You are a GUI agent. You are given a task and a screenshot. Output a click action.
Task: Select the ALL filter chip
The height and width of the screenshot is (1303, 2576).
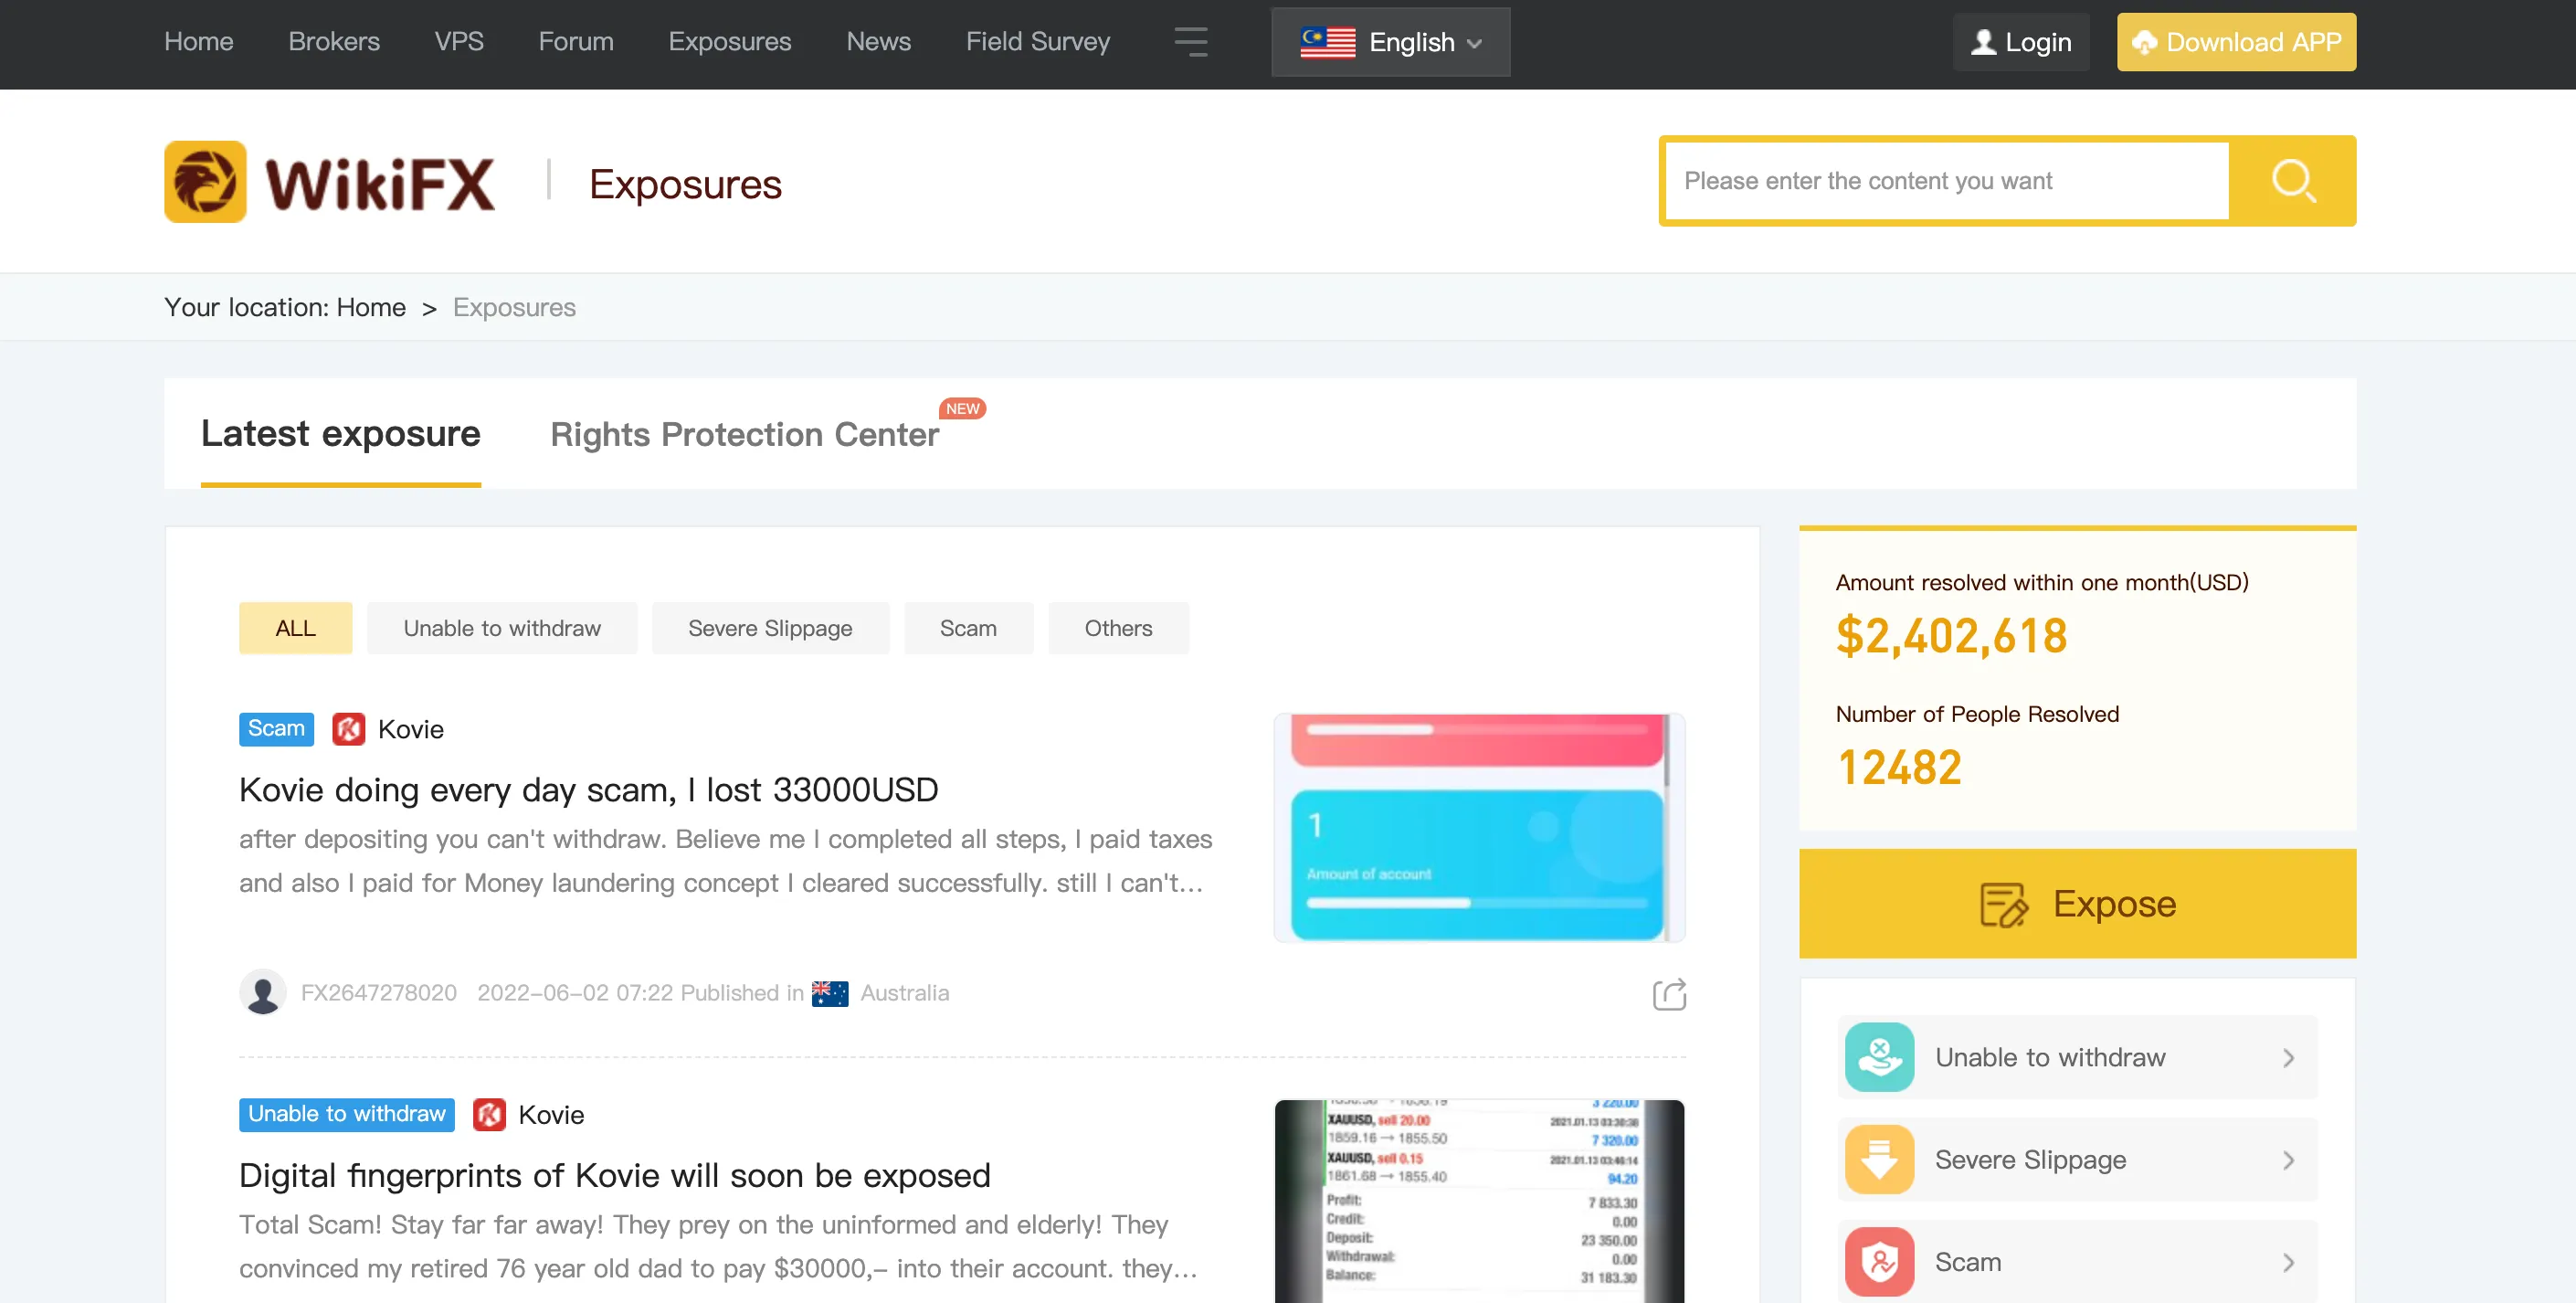click(296, 628)
